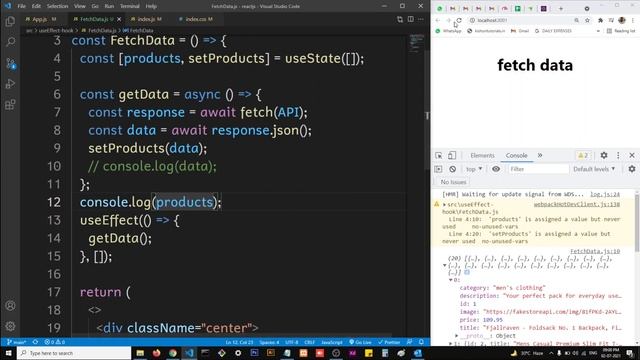The height and width of the screenshot is (360, 640).
Task: Open a new Chrome tab
Action: click(x=561, y=9)
